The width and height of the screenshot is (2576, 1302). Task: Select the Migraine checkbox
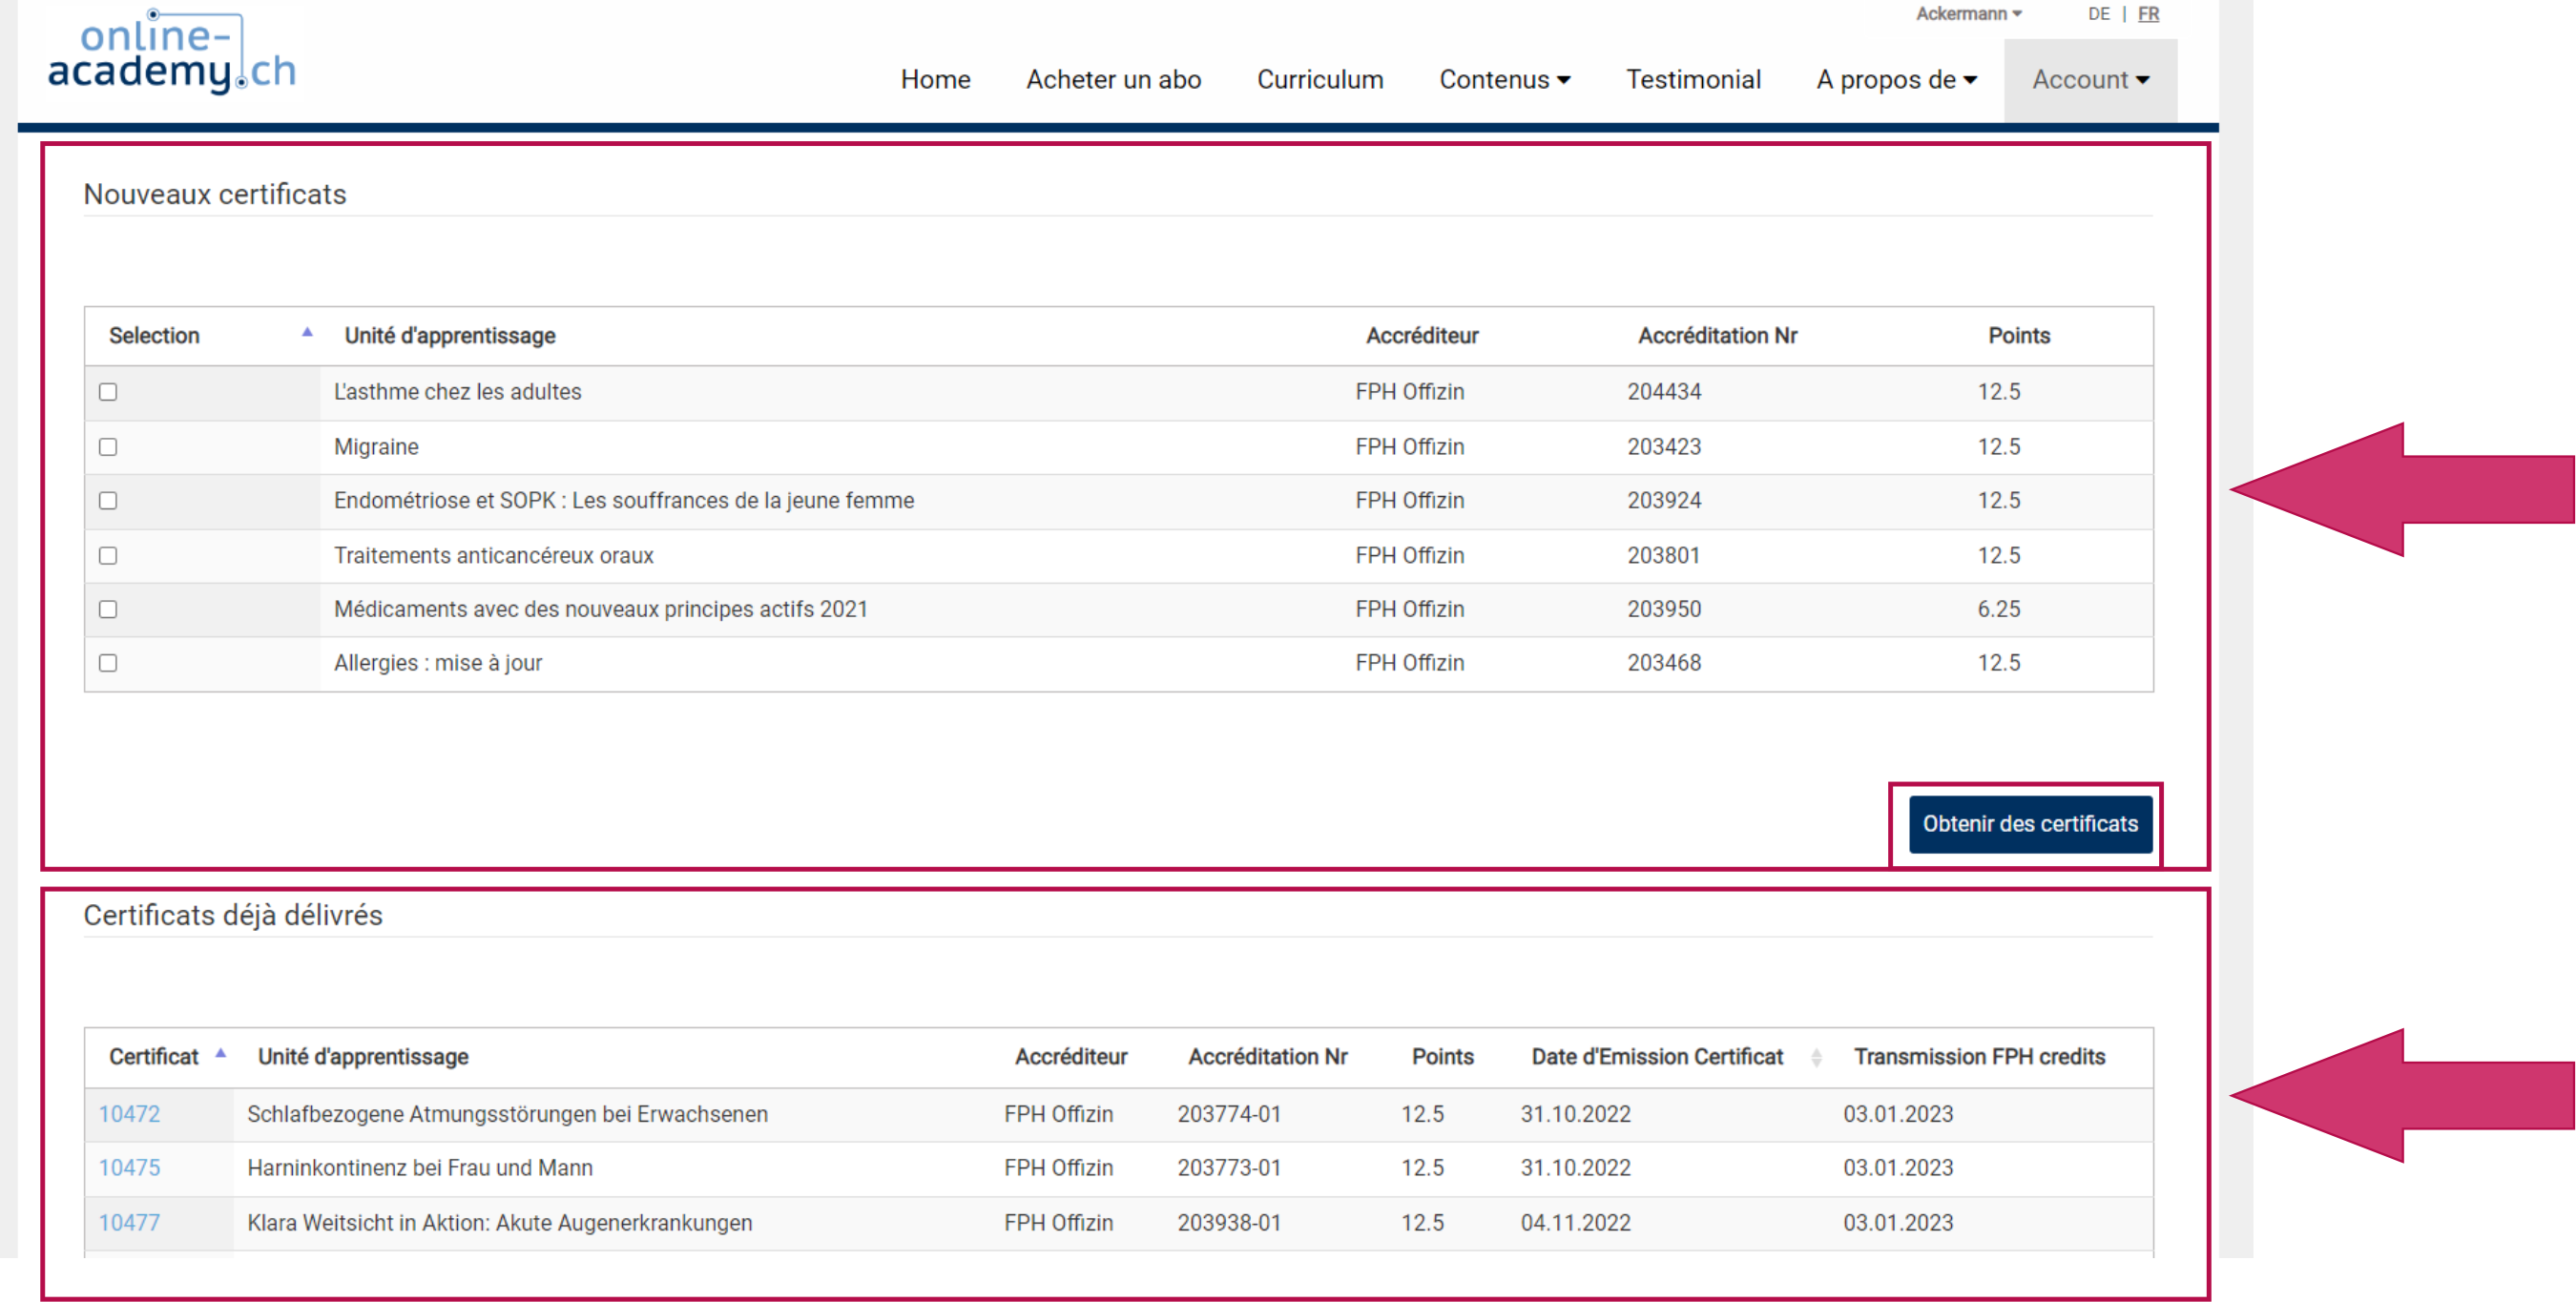108,447
